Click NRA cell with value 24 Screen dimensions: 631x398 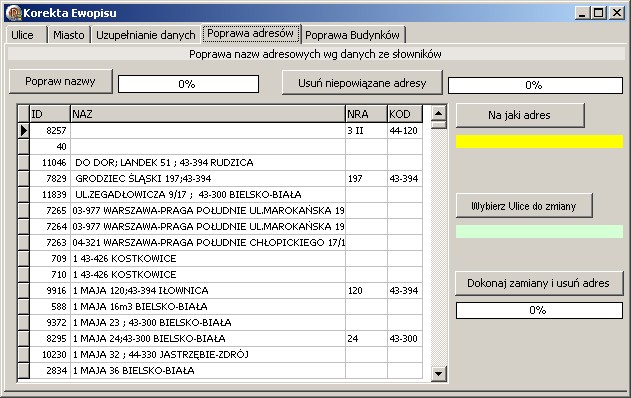366,338
